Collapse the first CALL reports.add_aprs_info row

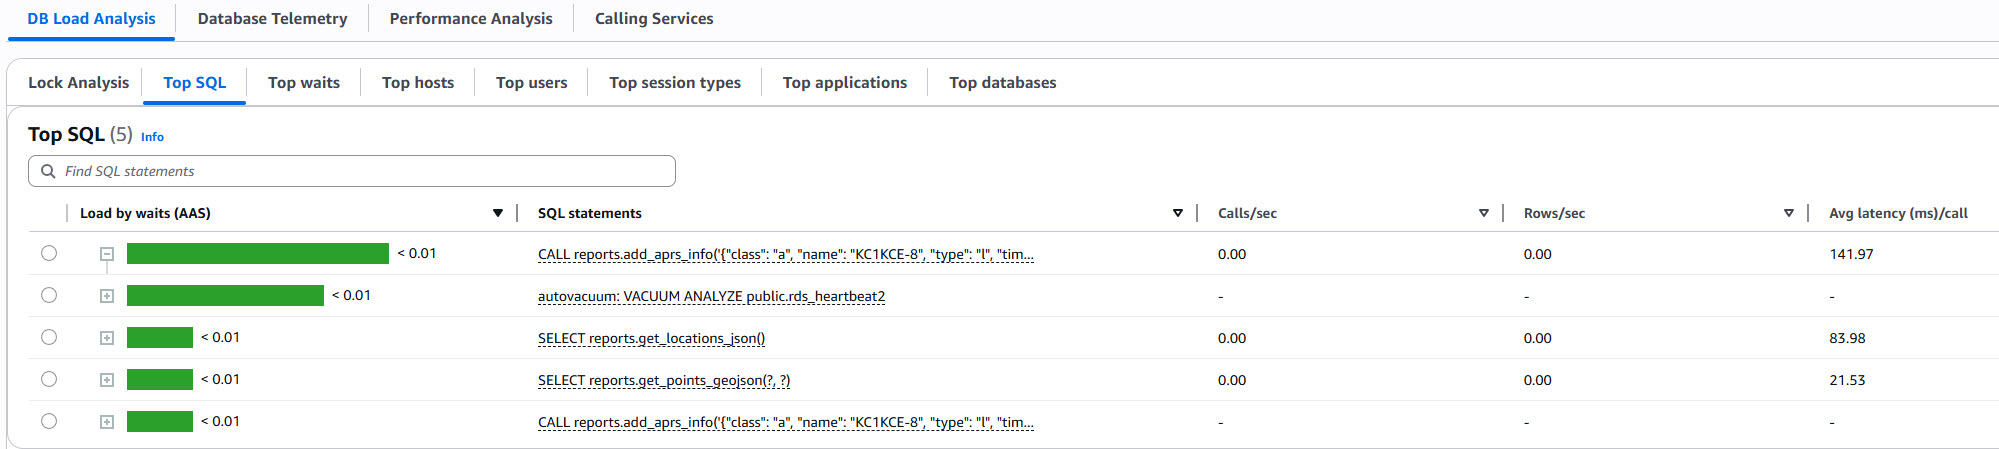(x=107, y=254)
